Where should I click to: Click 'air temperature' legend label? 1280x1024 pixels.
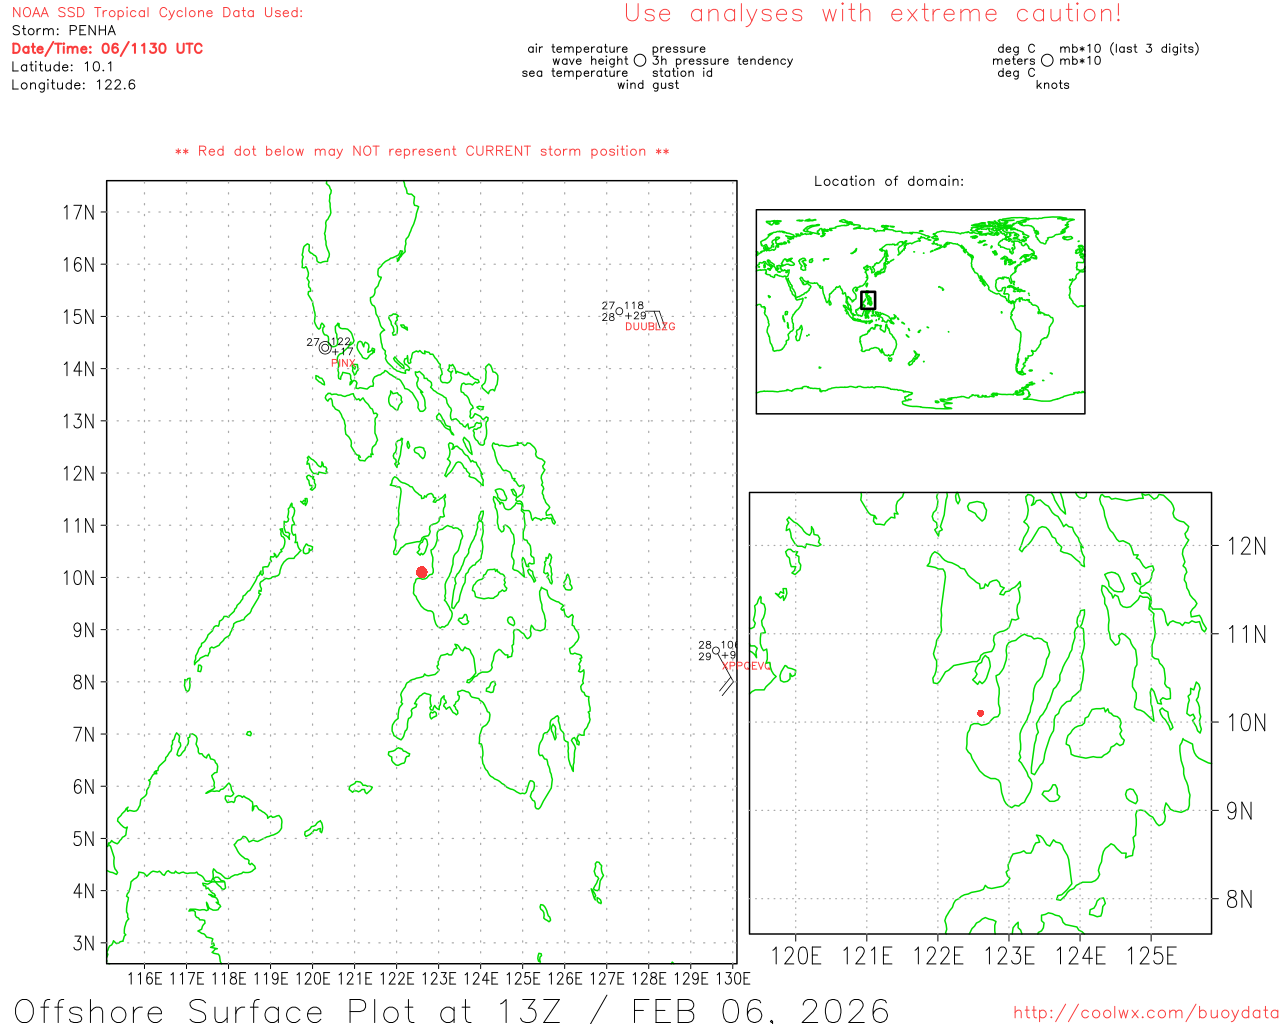578,49
